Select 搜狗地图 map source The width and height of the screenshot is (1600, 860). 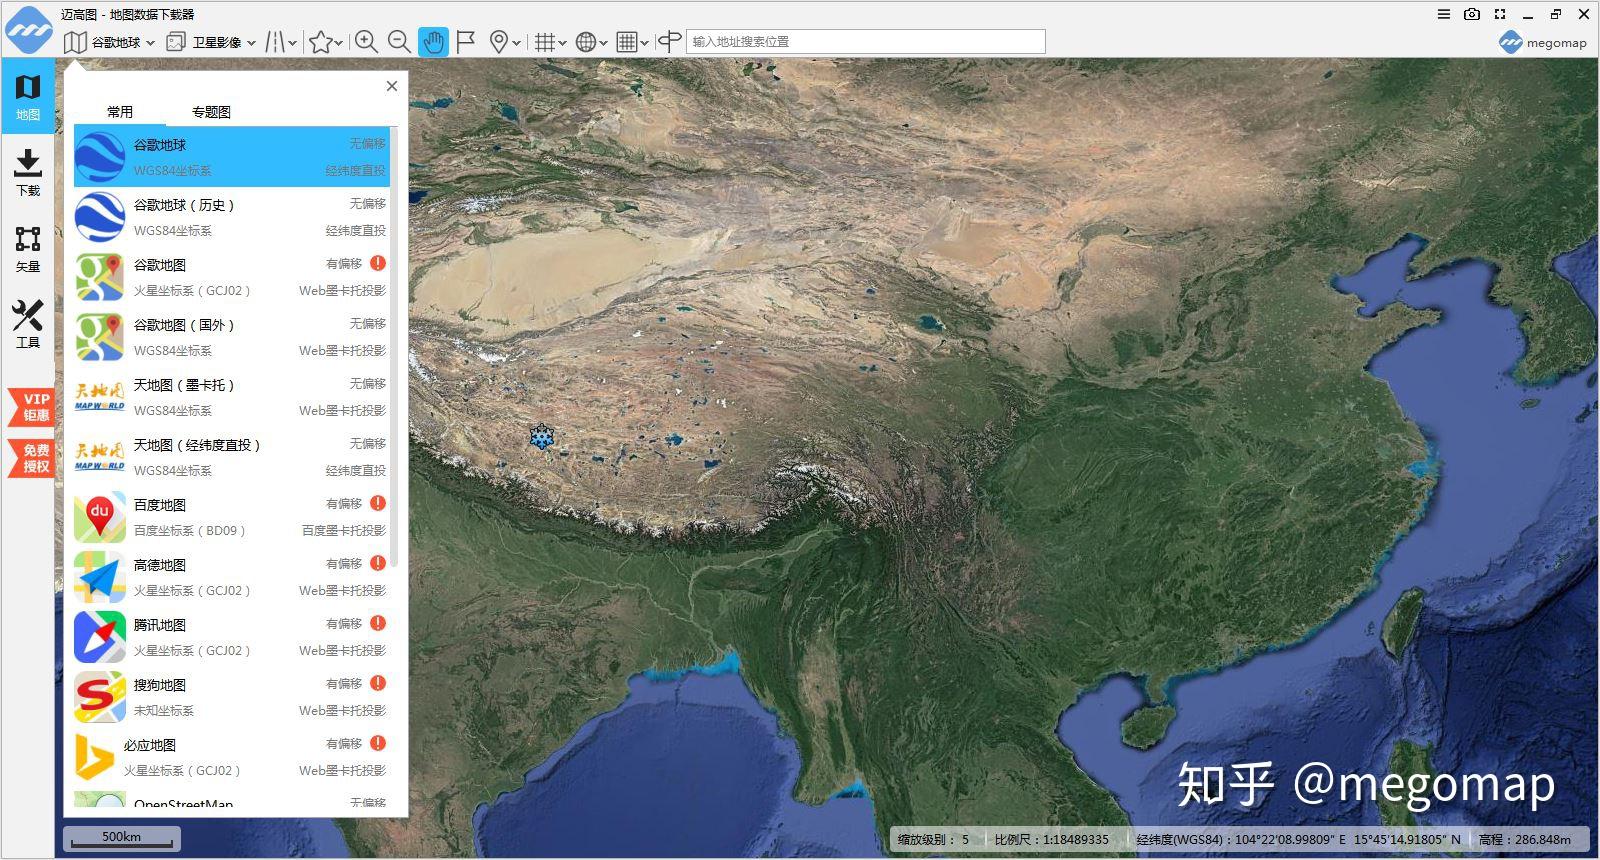point(232,696)
